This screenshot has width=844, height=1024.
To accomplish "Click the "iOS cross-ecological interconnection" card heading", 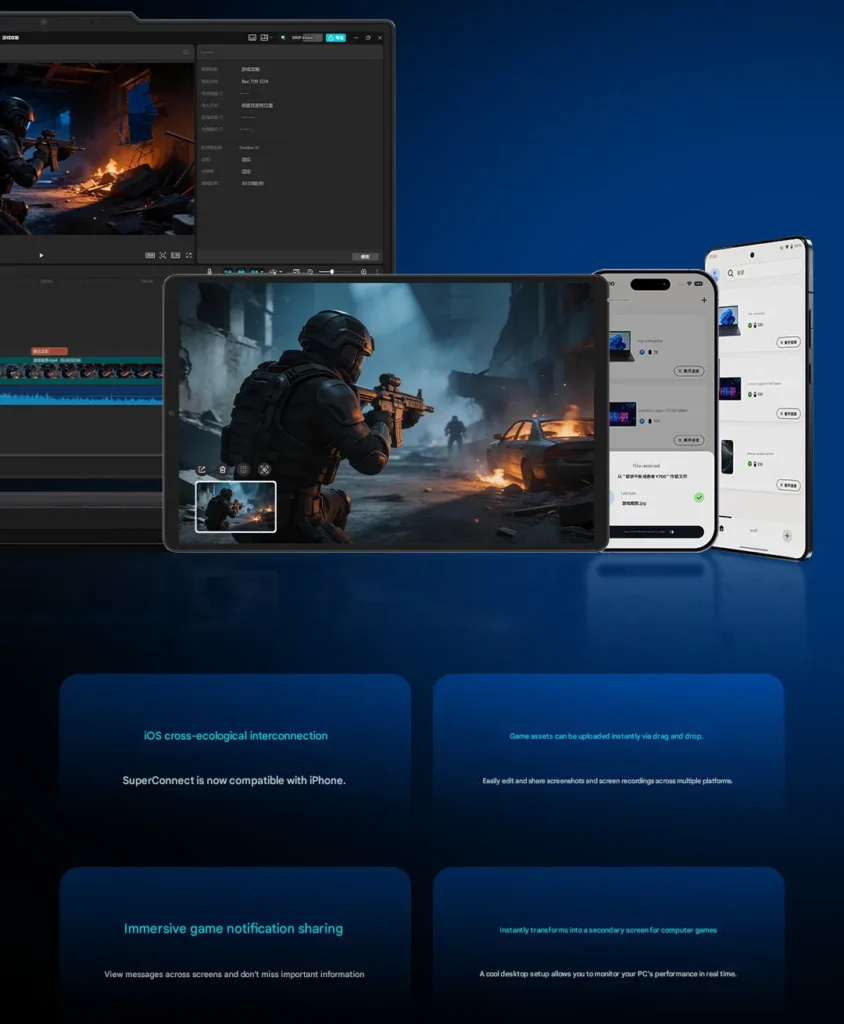I will click(235, 736).
